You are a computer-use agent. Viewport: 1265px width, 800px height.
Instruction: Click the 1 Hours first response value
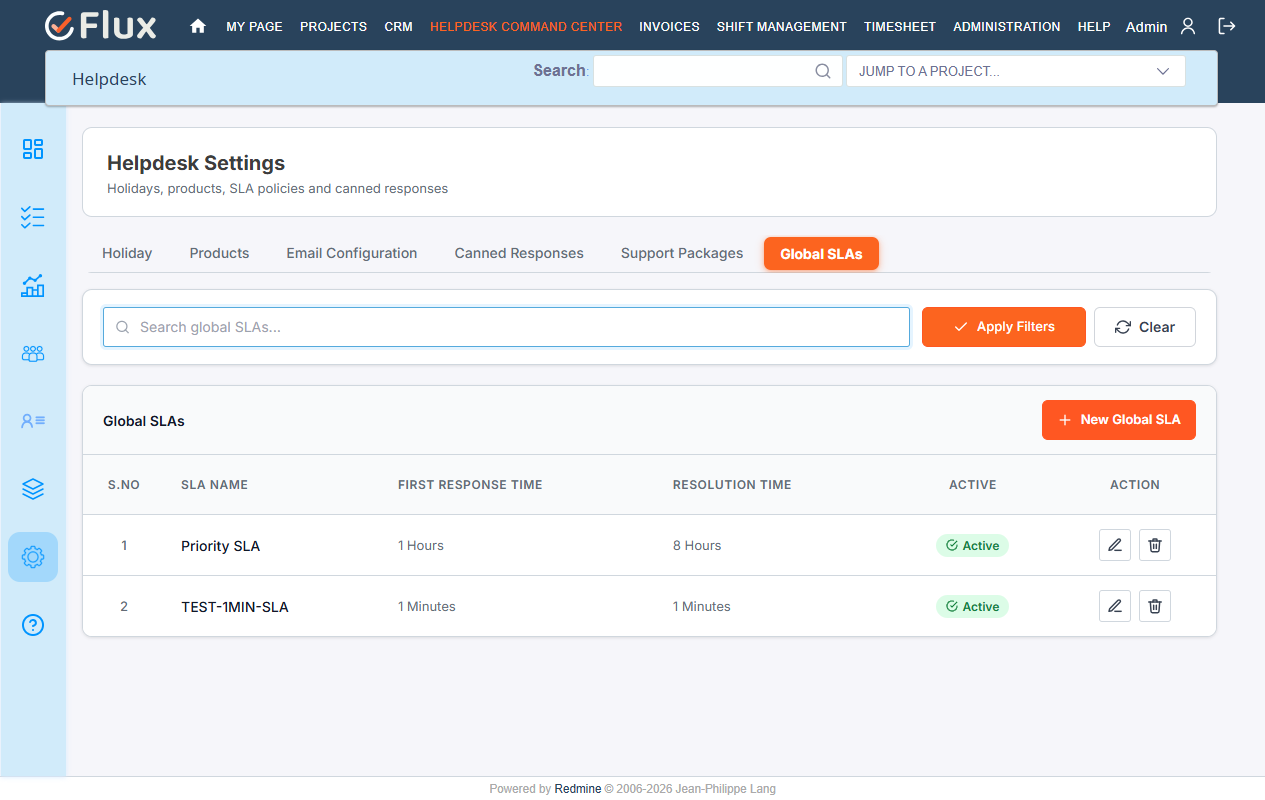point(421,546)
